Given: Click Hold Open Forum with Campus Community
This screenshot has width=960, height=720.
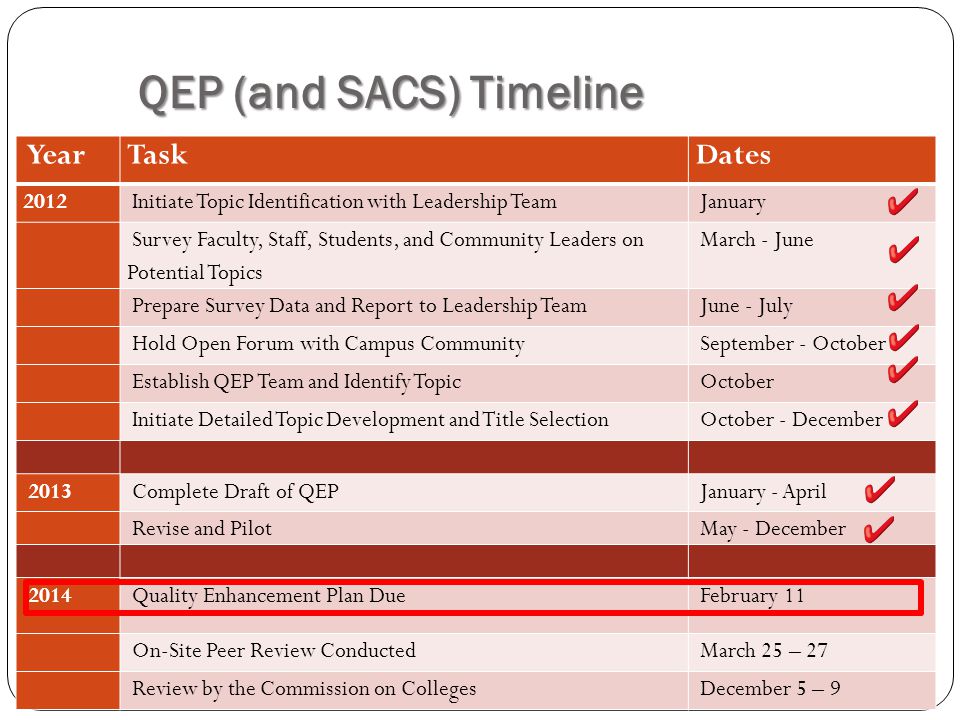Looking at the screenshot, I should click(328, 344).
